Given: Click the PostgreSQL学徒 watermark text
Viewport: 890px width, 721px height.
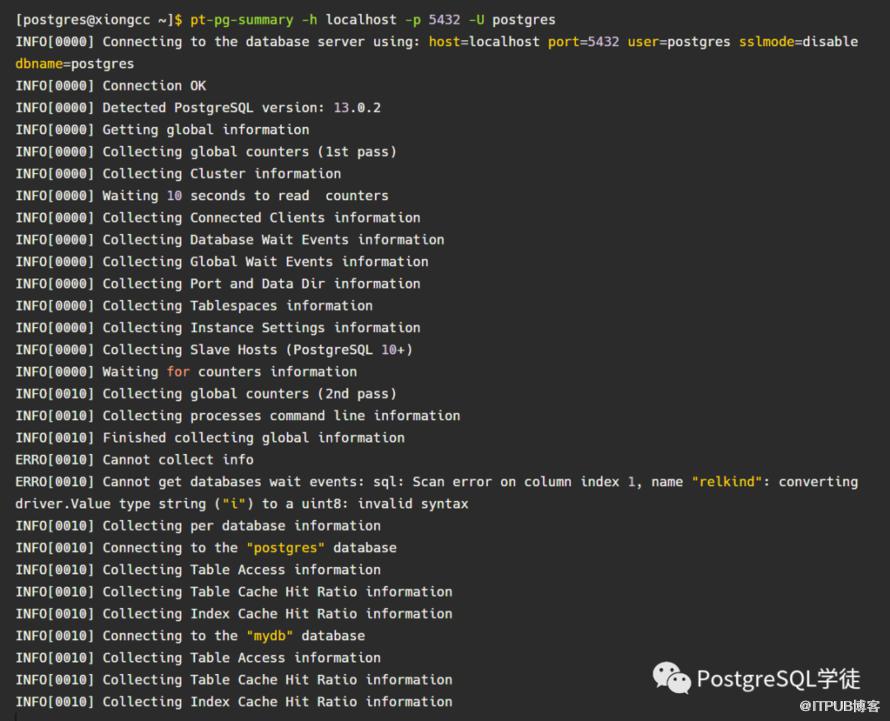Looking at the screenshot, I should [x=778, y=679].
